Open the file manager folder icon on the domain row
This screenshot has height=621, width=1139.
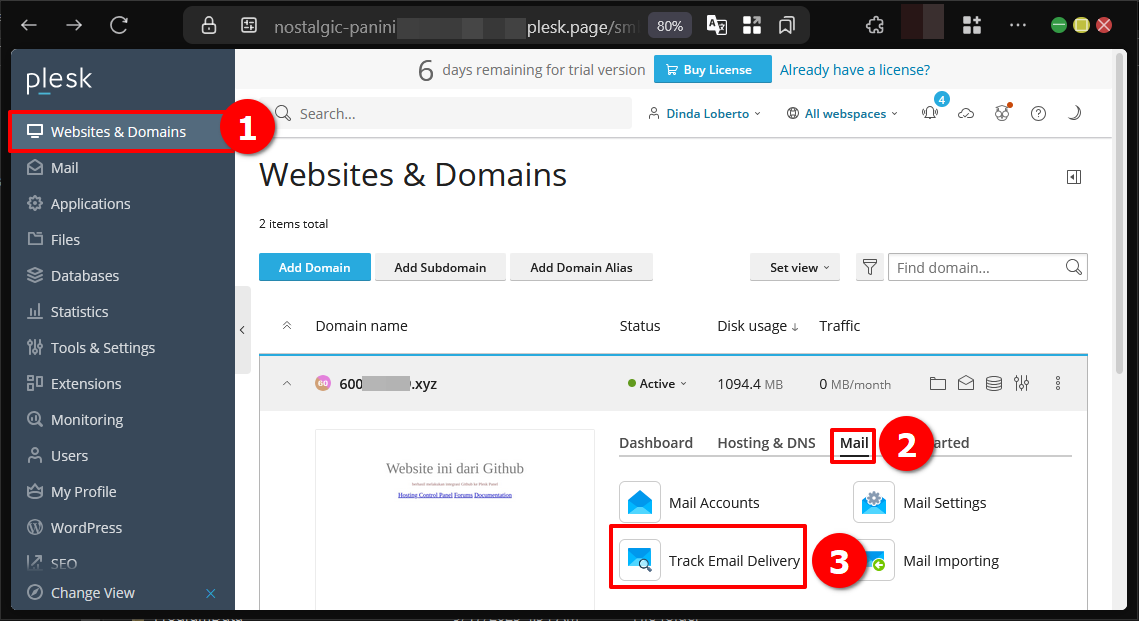937,383
